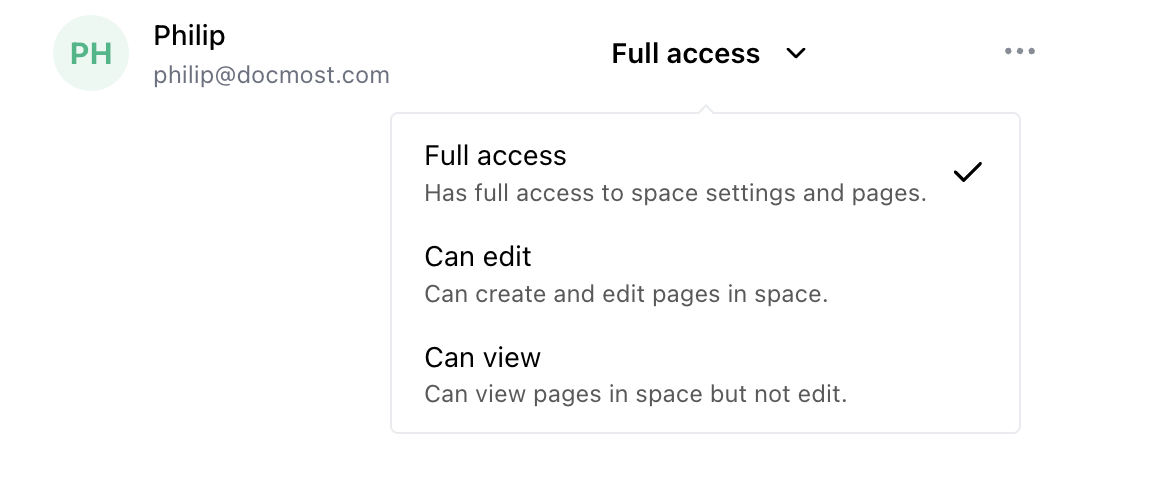The width and height of the screenshot is (1158, 504).
Task: Click Philip's green PH avatar
Action: [x=91, y=53]
